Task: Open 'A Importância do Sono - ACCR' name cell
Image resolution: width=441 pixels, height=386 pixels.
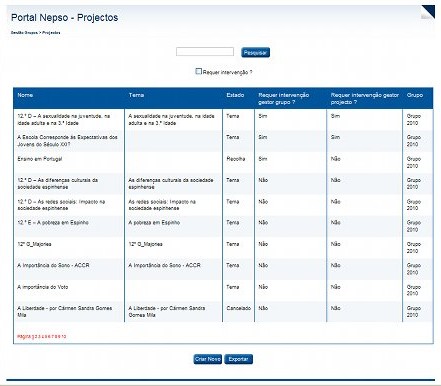Action: [x=53, y=265]
